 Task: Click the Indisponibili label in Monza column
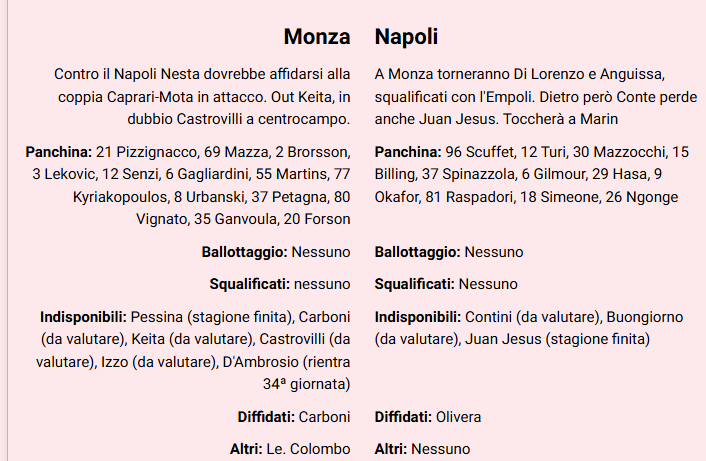83,317
